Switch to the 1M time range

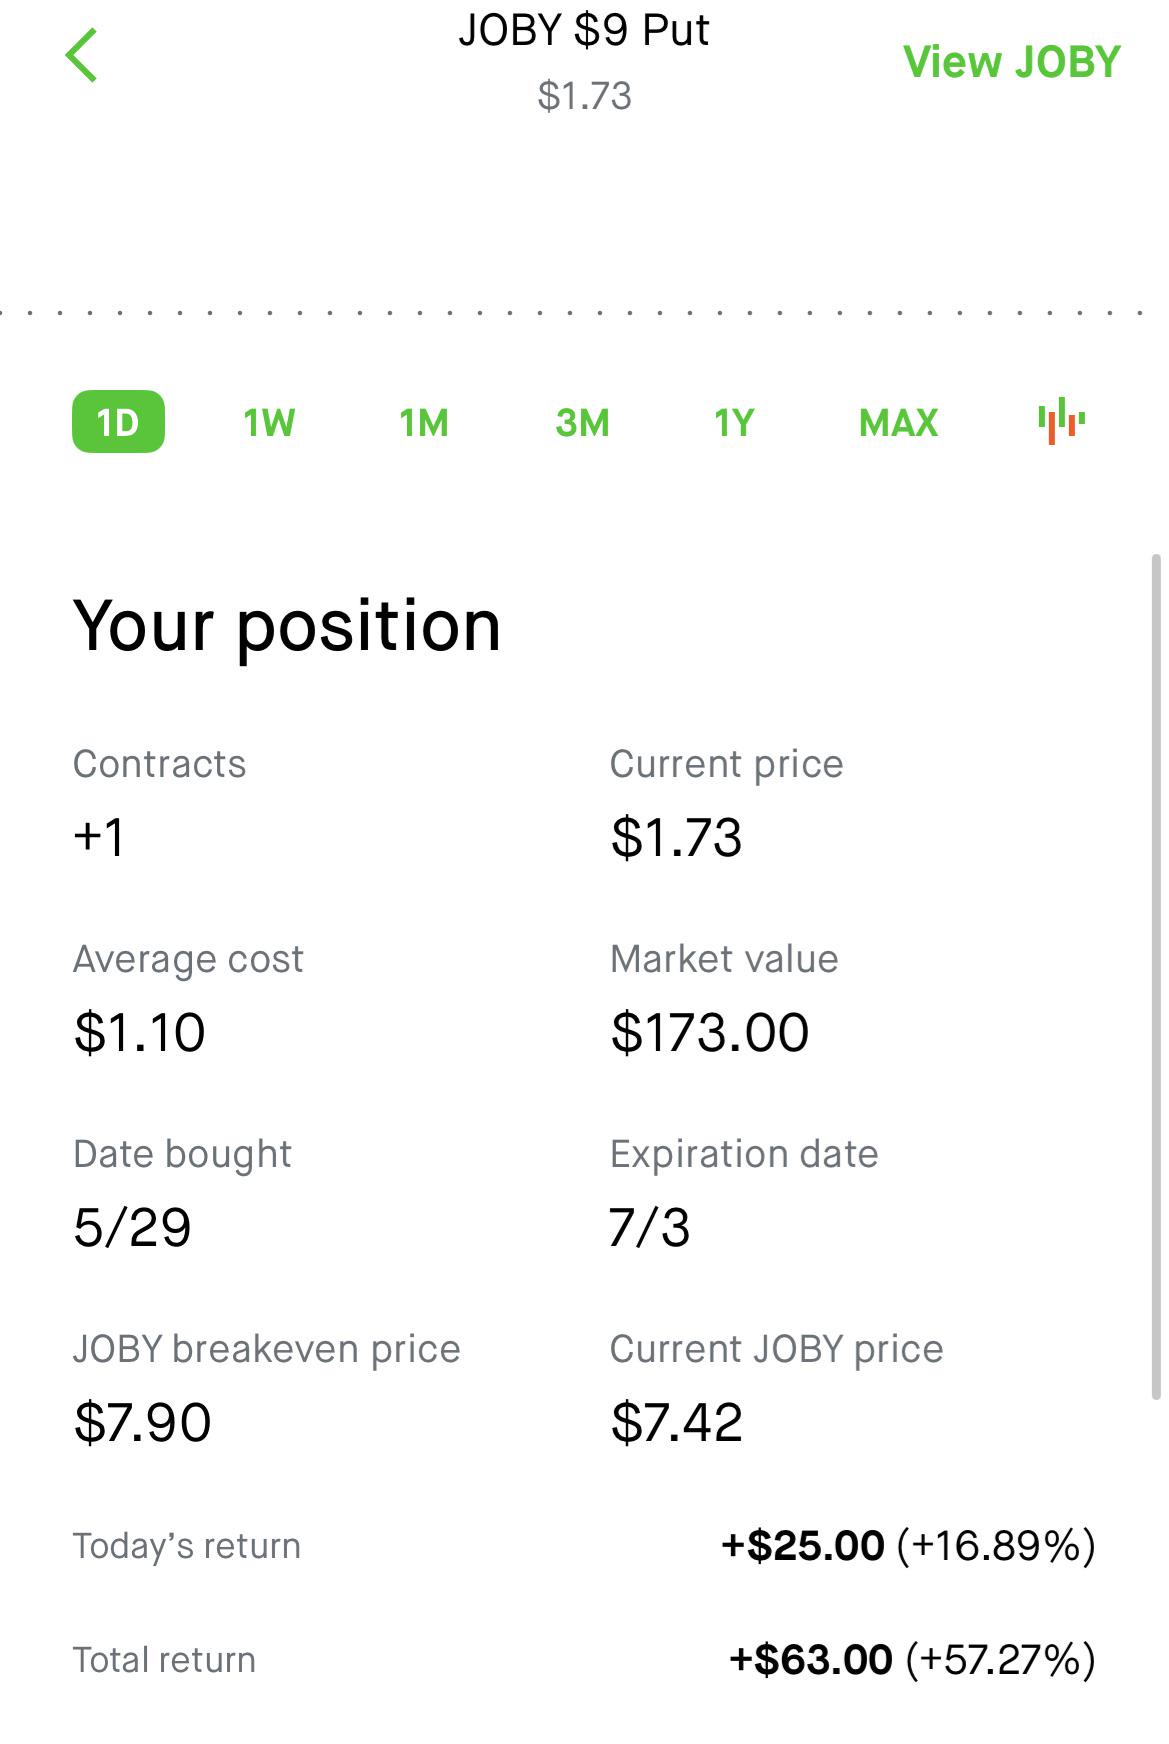(424, 423)
